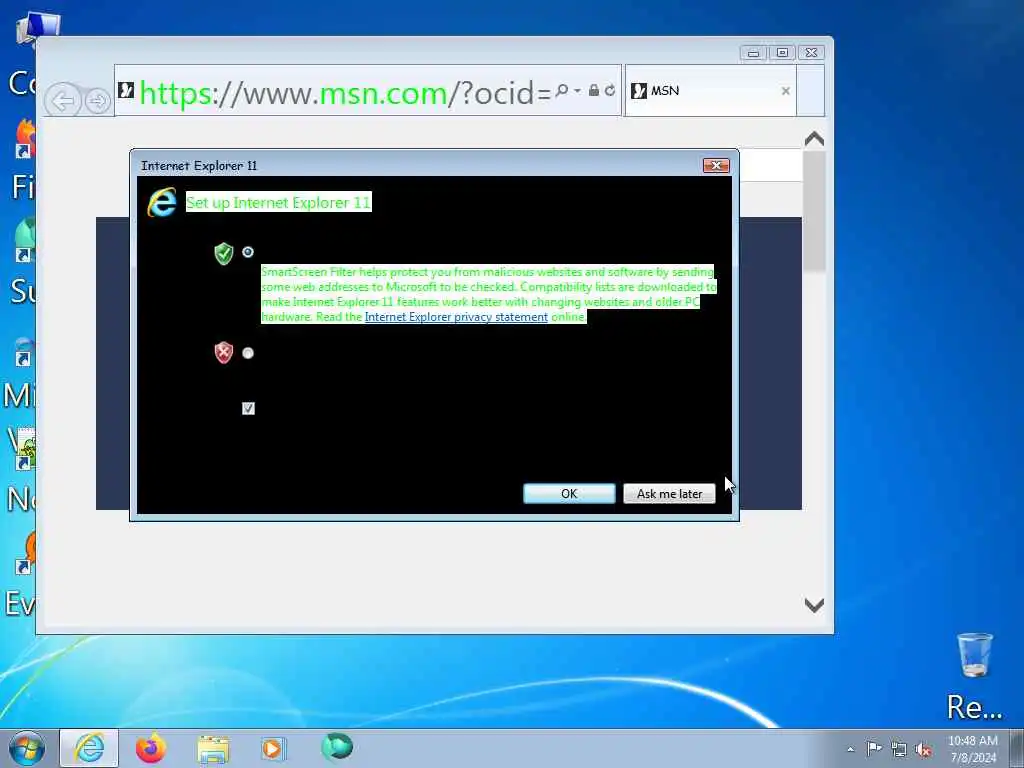The width and height of the screenshot is (1024, 768).
Task: Click the MSN site icon in address bar
Action: pos(126,90)
